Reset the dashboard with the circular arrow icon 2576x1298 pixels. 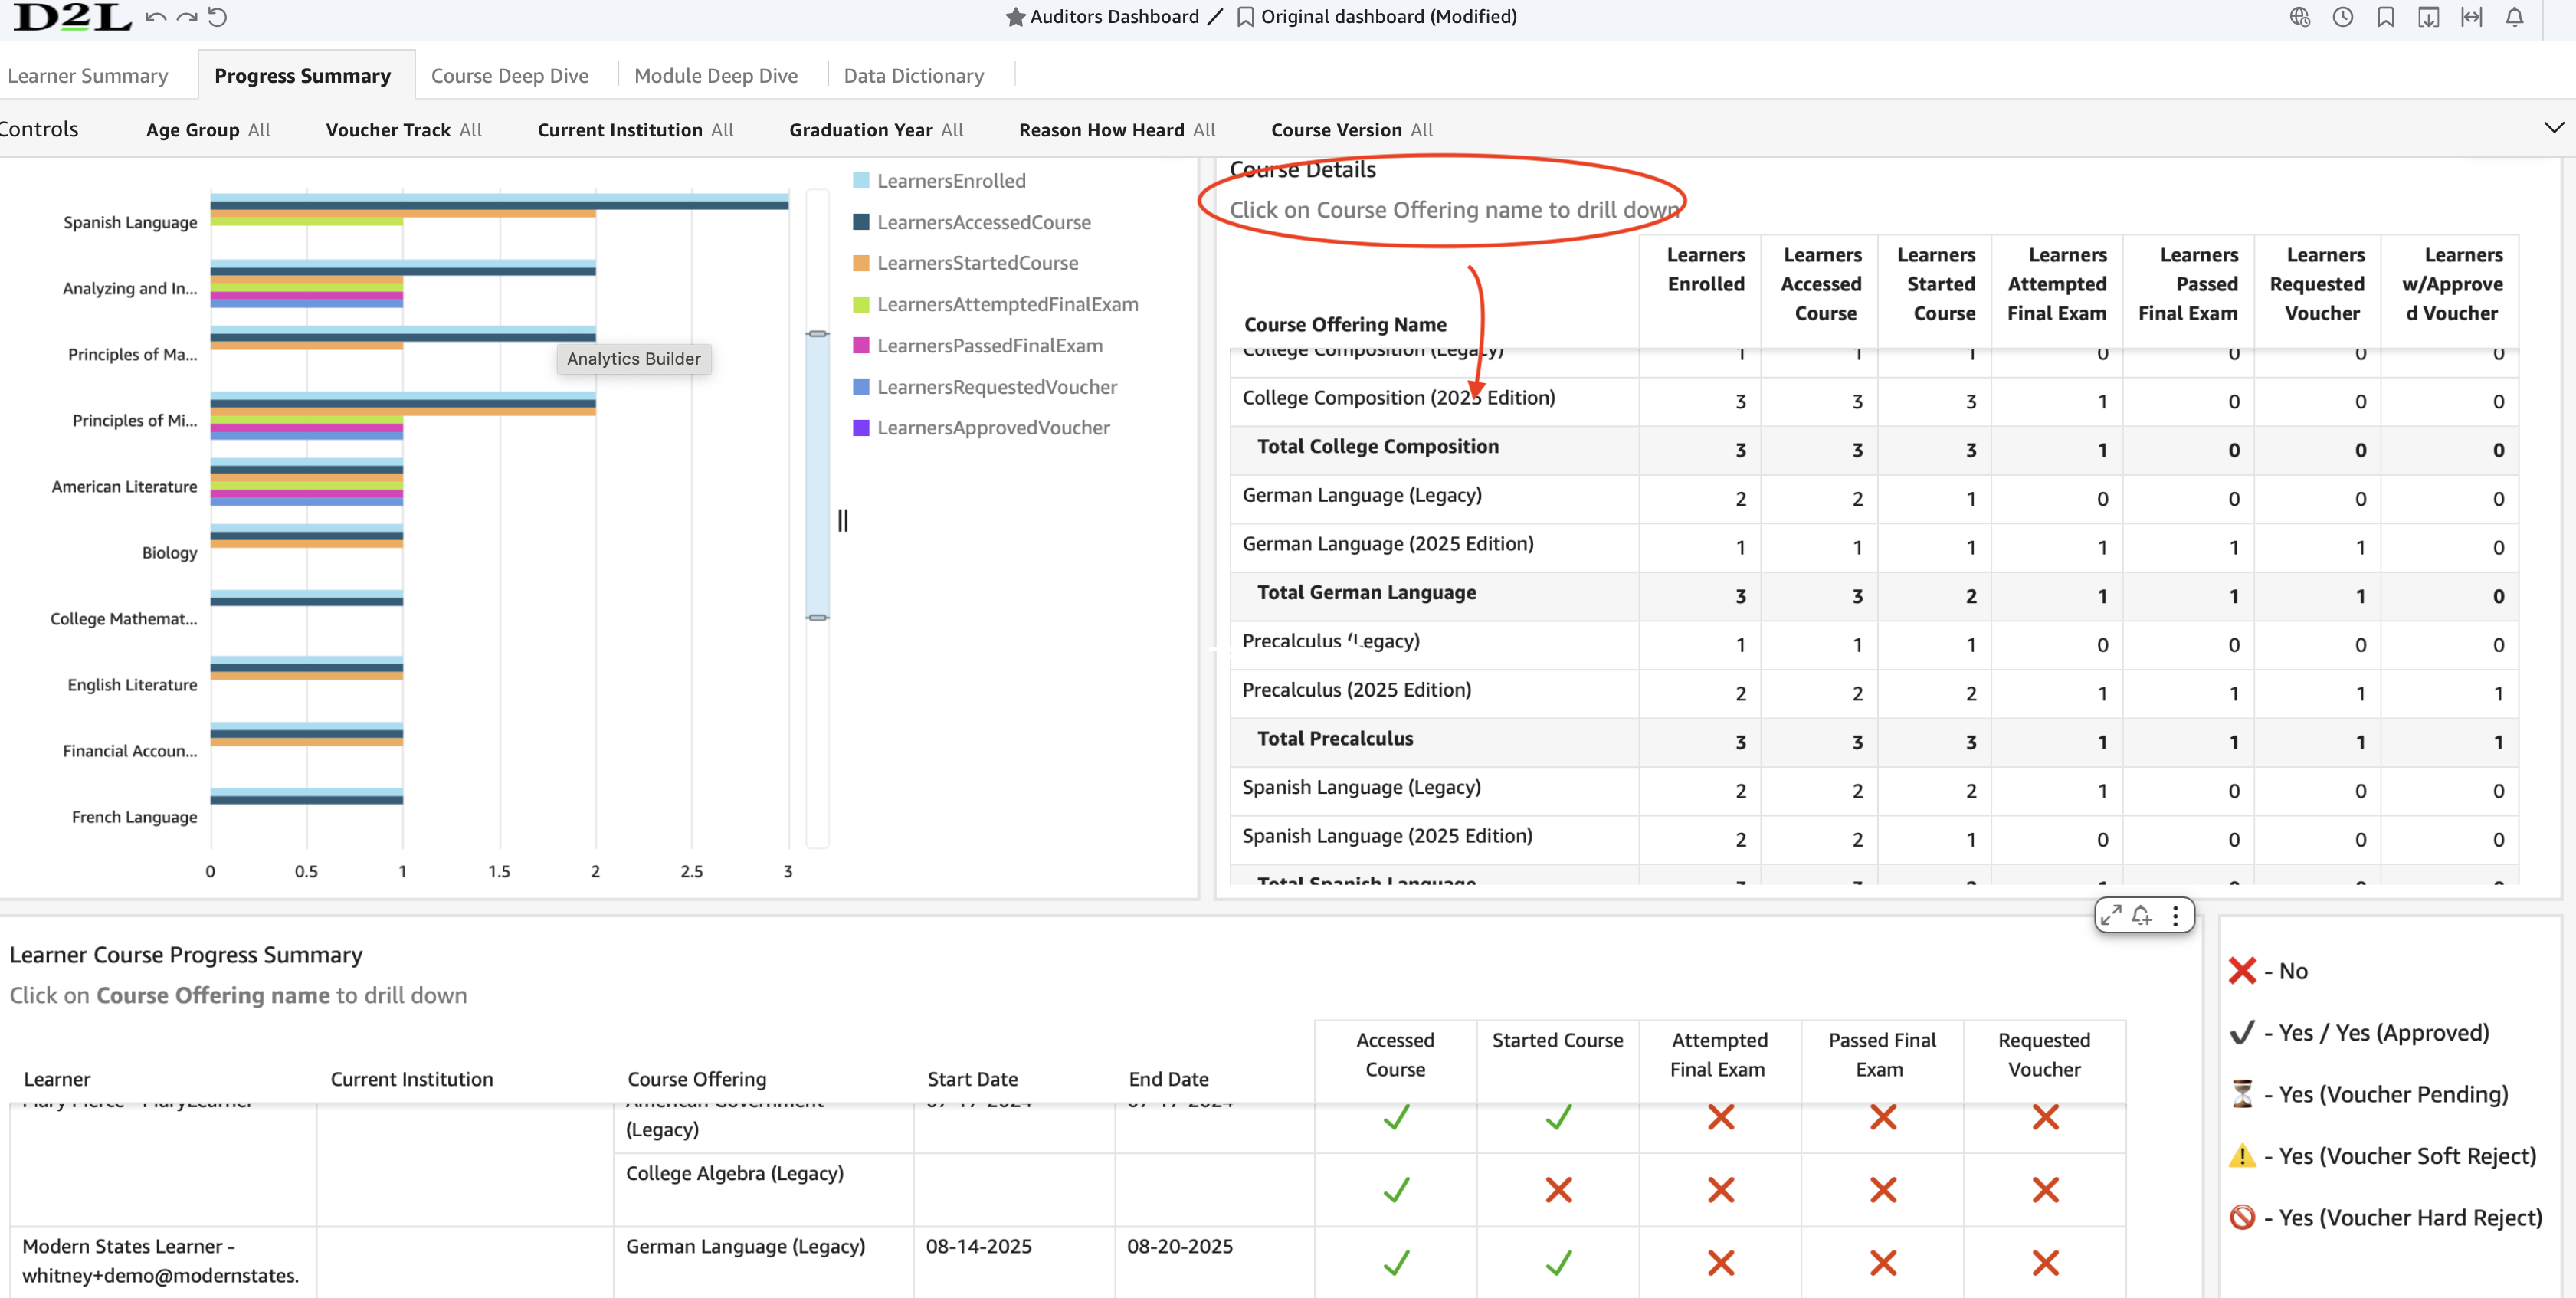(218, 17)
